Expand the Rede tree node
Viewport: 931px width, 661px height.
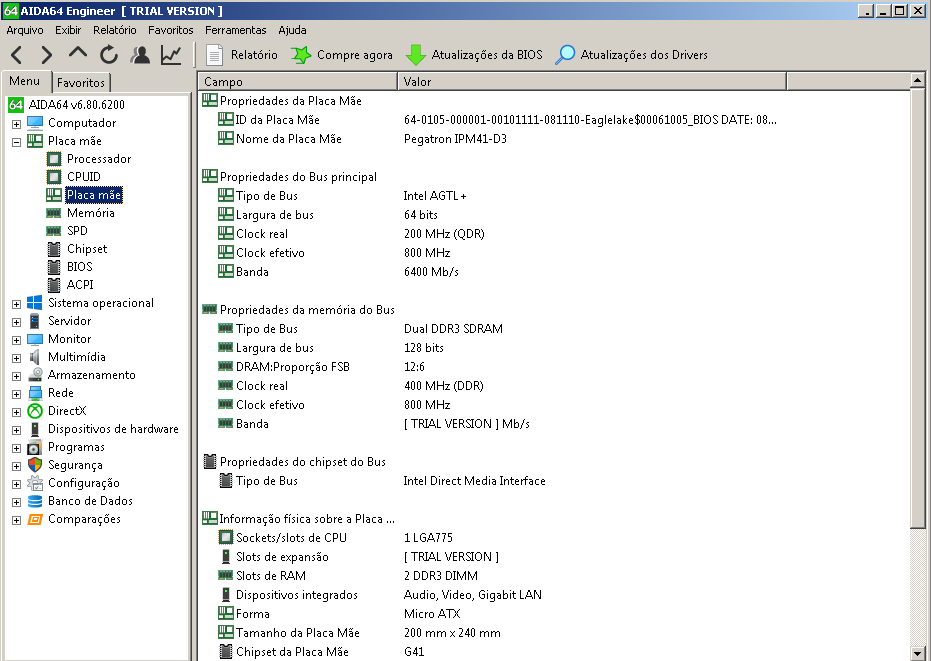pyautogui.click(x=17, y=394)
